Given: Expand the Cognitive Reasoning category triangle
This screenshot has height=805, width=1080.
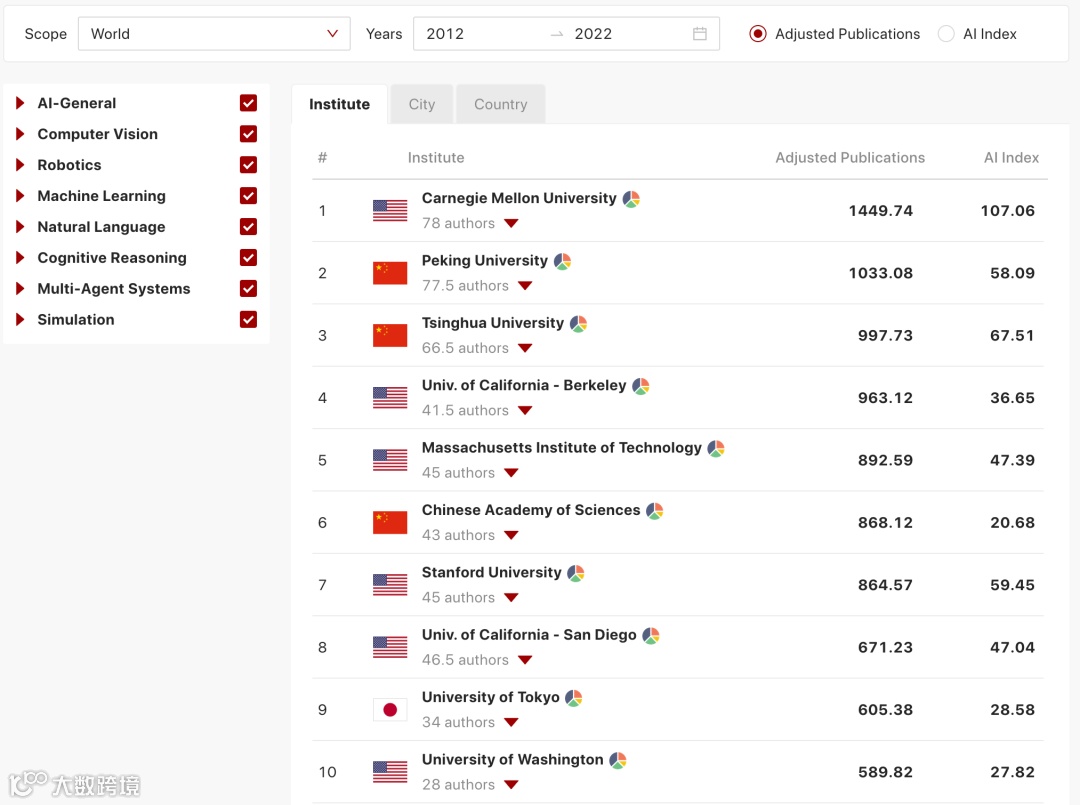Looking at the screenshot, I should tap(20, 258).
